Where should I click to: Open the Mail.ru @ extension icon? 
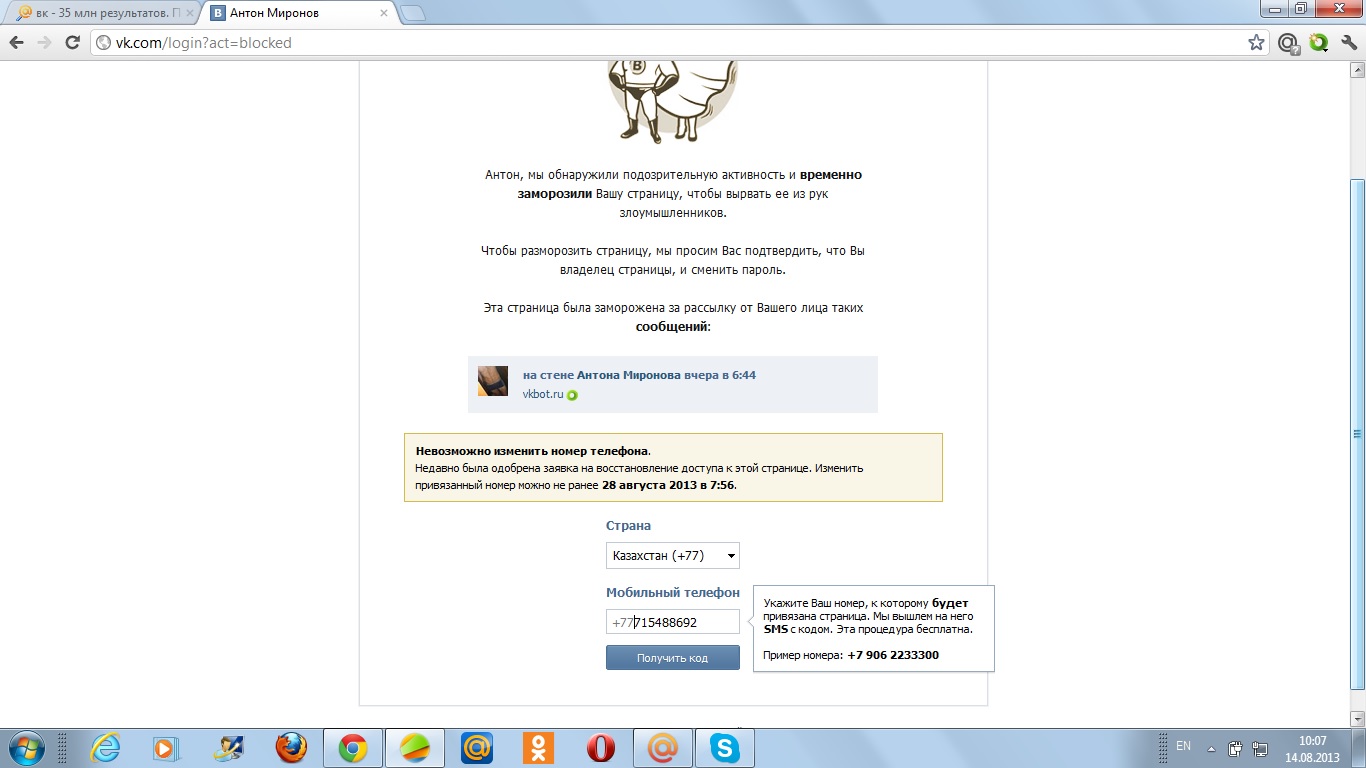click(1288, 43)
